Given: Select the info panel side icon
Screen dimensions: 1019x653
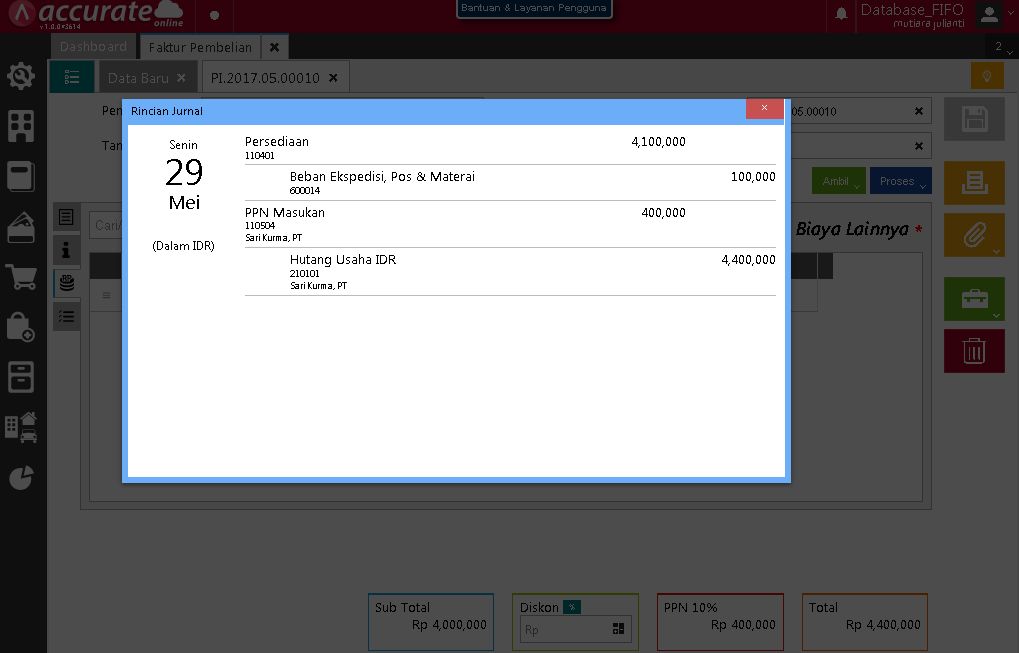Looking at the screenshot, I should pos(66,250).
